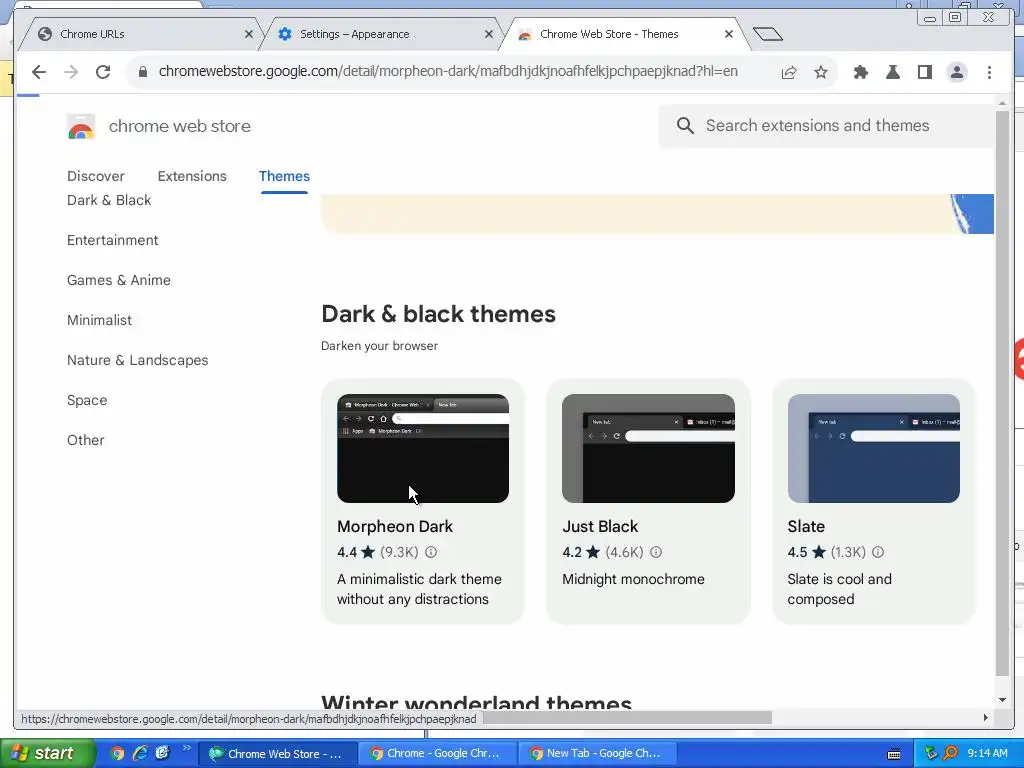Click the forward navigation arrow
This screenshot has width=1024, height=768.
point(71,72)
